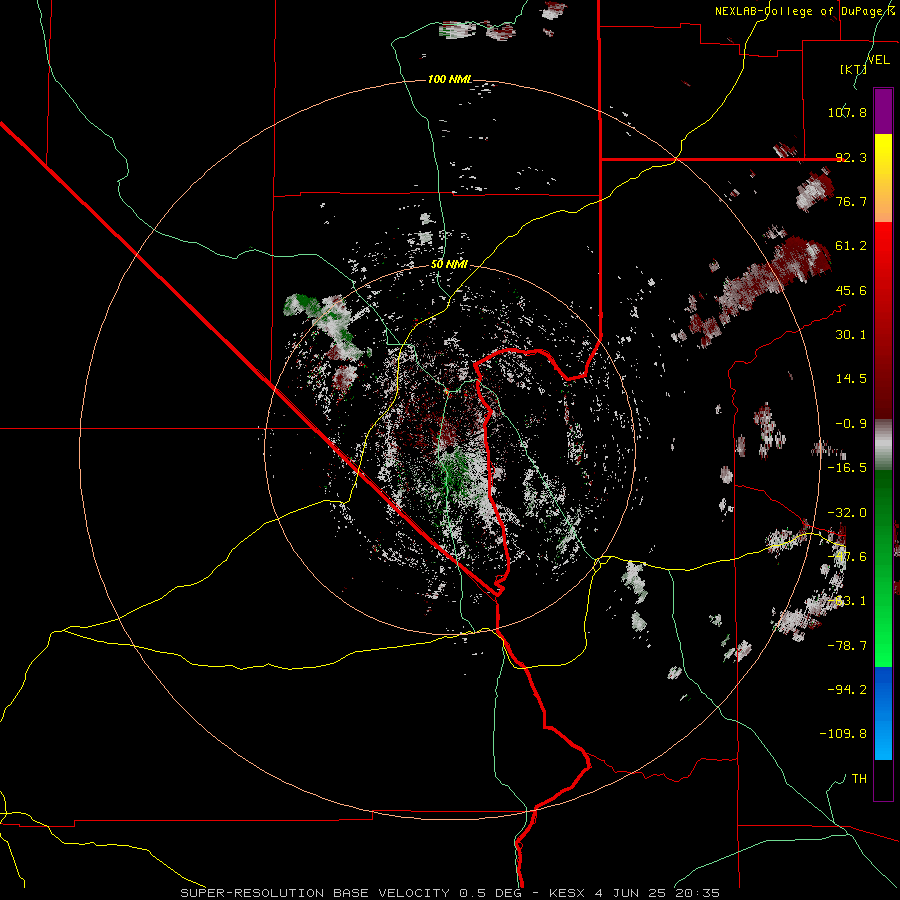Click the -78.7 velocity scale label
Image resolution: width=900 pixels, height=900 pixels.
(x=847, y=646)
